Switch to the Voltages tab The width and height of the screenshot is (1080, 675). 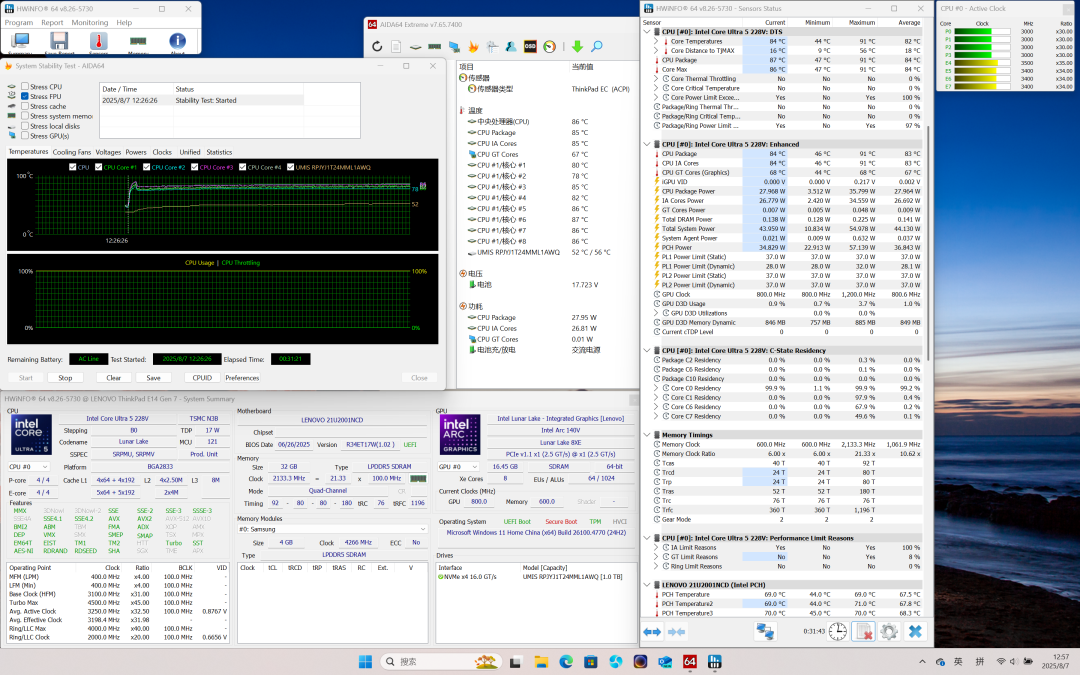[108, 152]
